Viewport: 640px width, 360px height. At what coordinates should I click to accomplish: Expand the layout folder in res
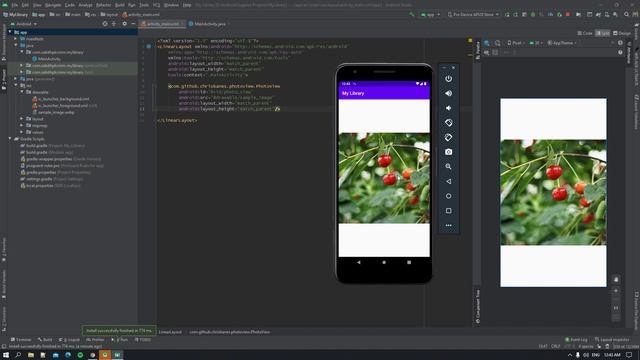pyautogui.click(x=22, y=119)
